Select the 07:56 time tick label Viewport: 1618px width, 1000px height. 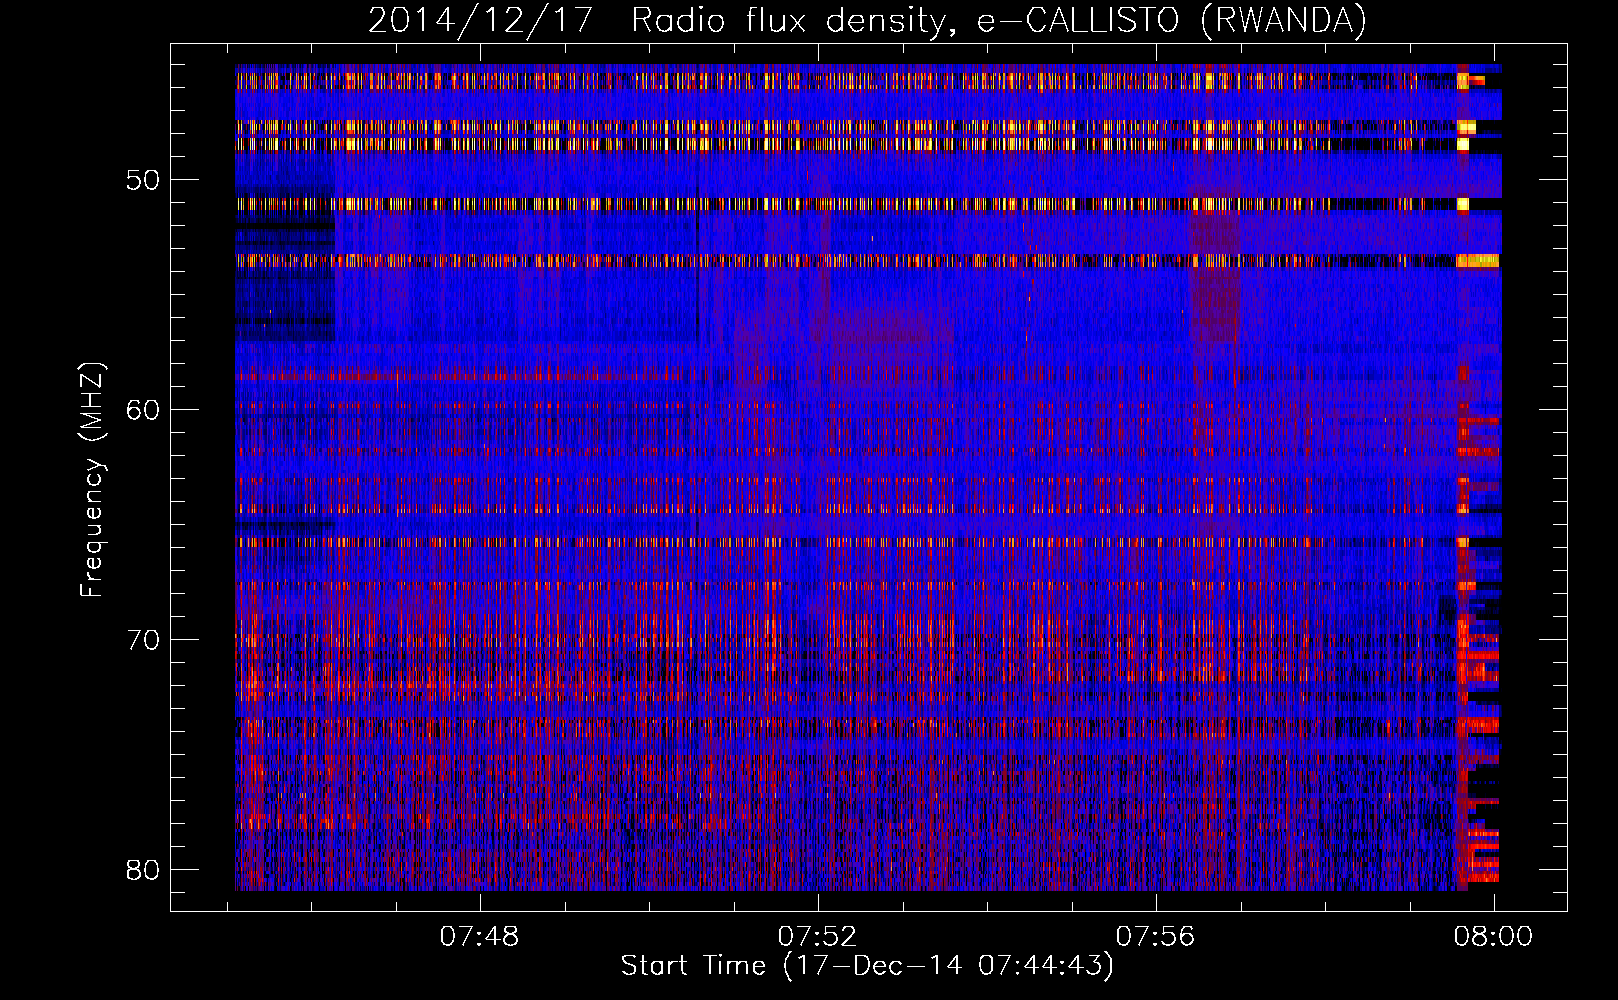[1156, 936]
